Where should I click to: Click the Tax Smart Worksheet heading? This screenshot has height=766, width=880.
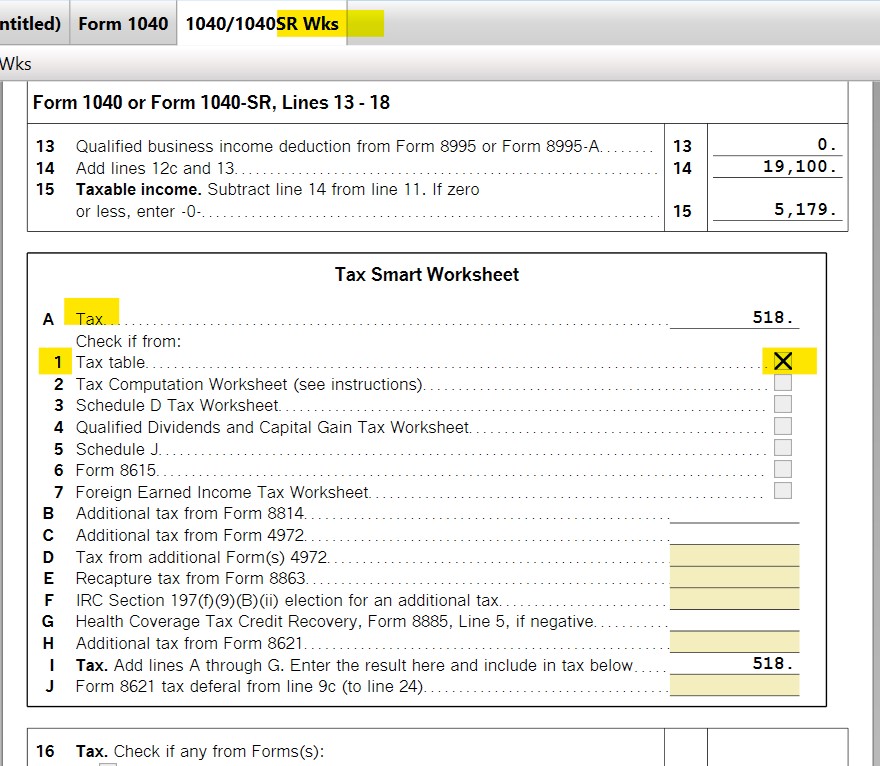tap(427, 274)
